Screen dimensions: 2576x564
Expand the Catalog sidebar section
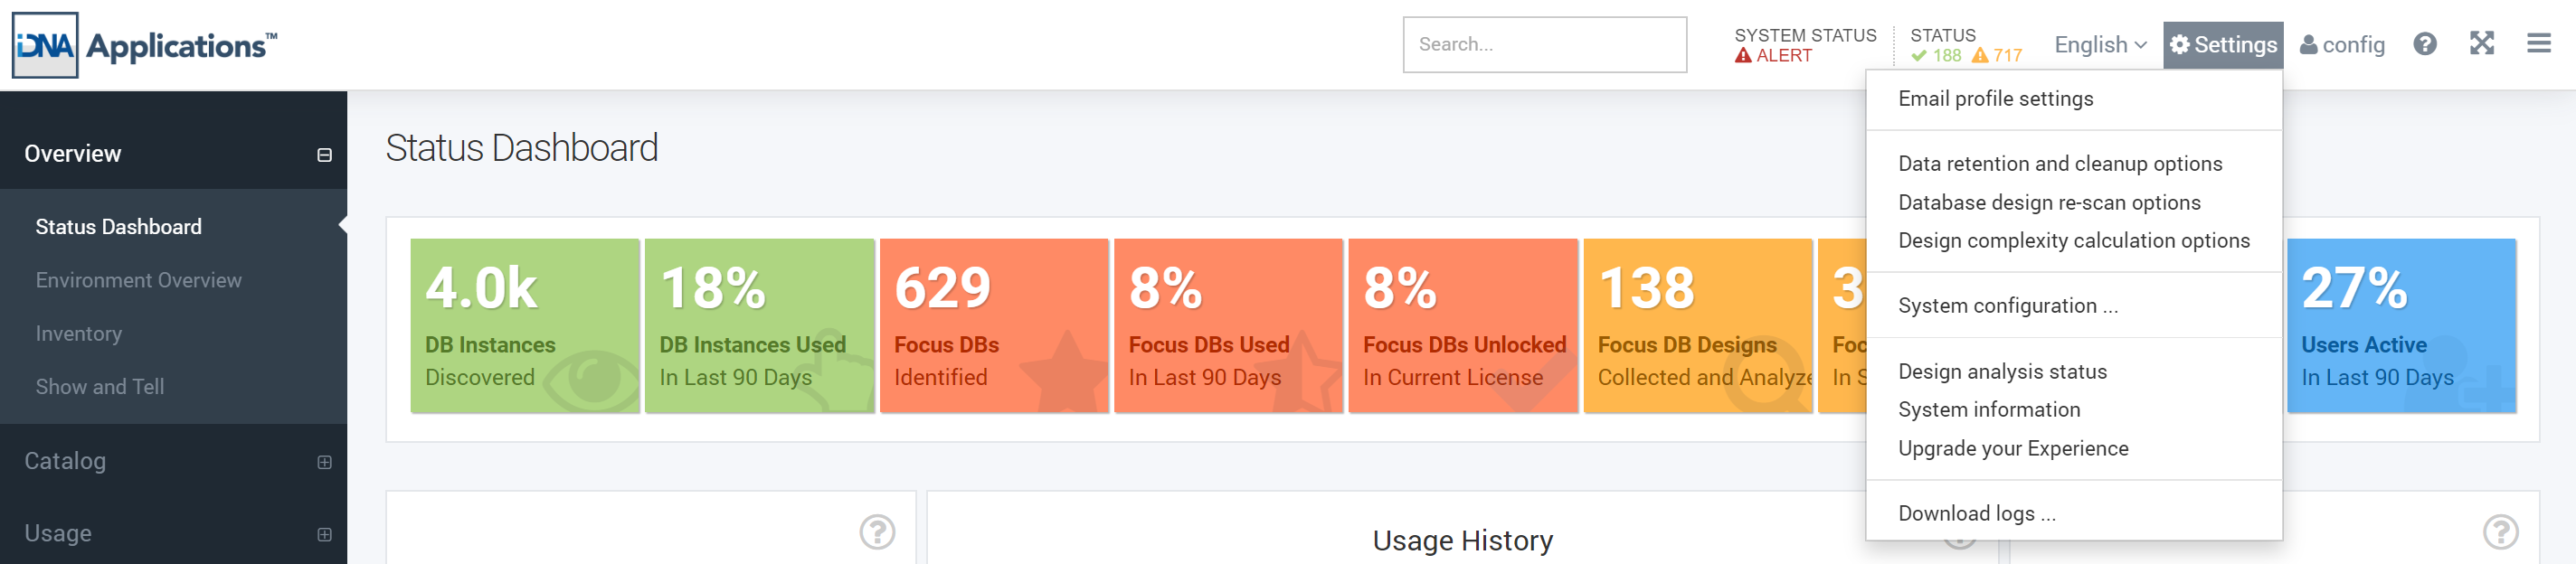click(x=324, y=462)
